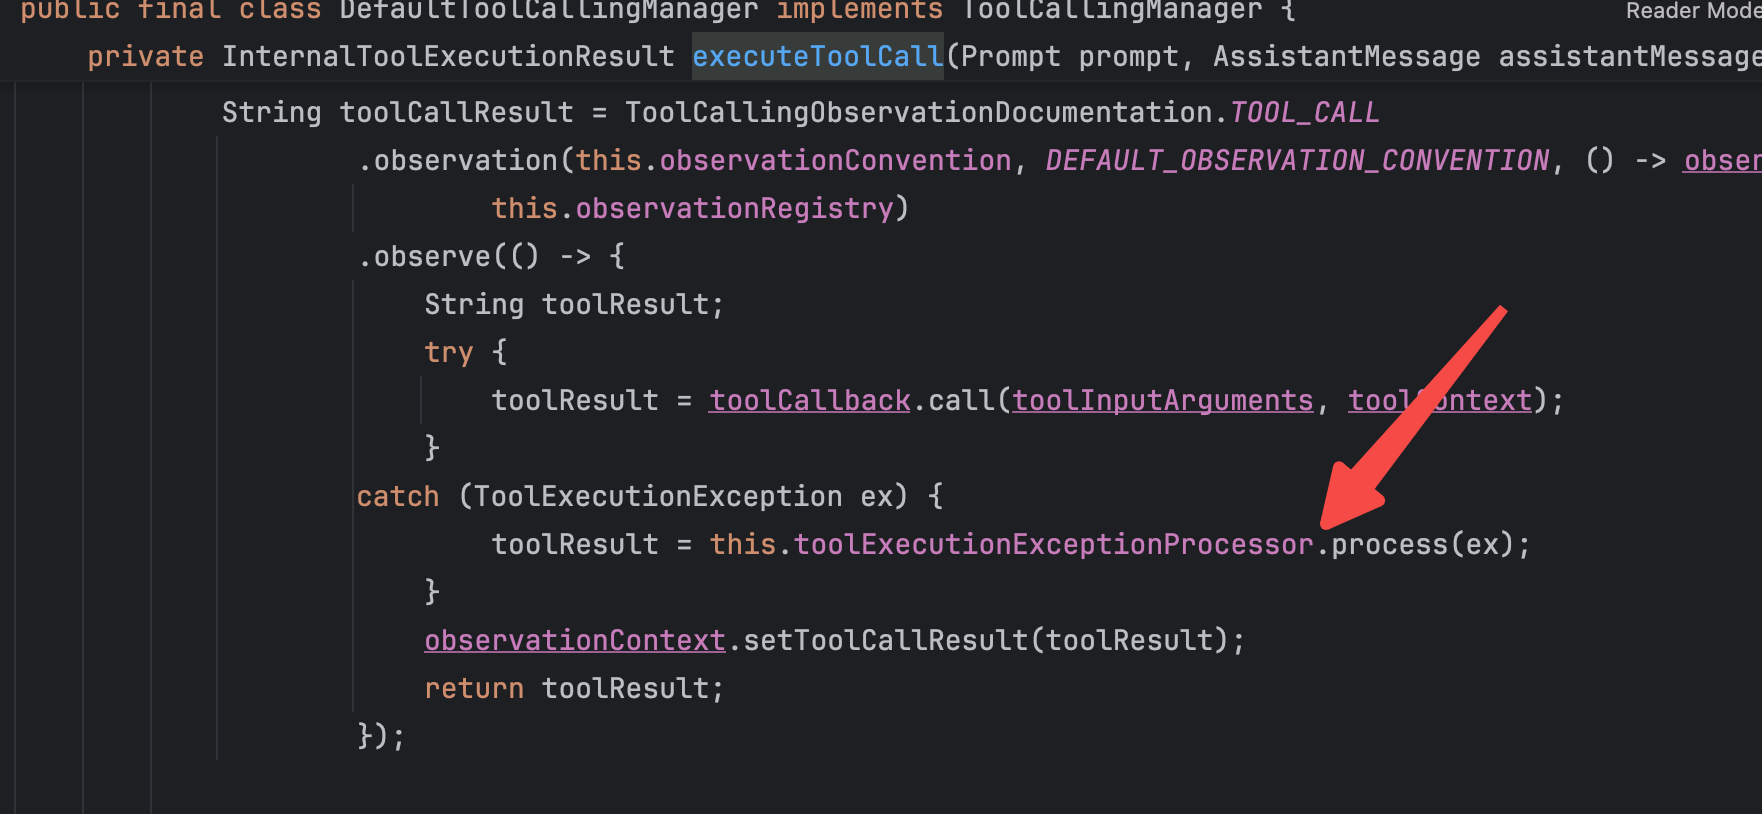Click the ToolExecutionException type in catch
This screenshot has height=814, width=1762.
click(x=657, y=496)
